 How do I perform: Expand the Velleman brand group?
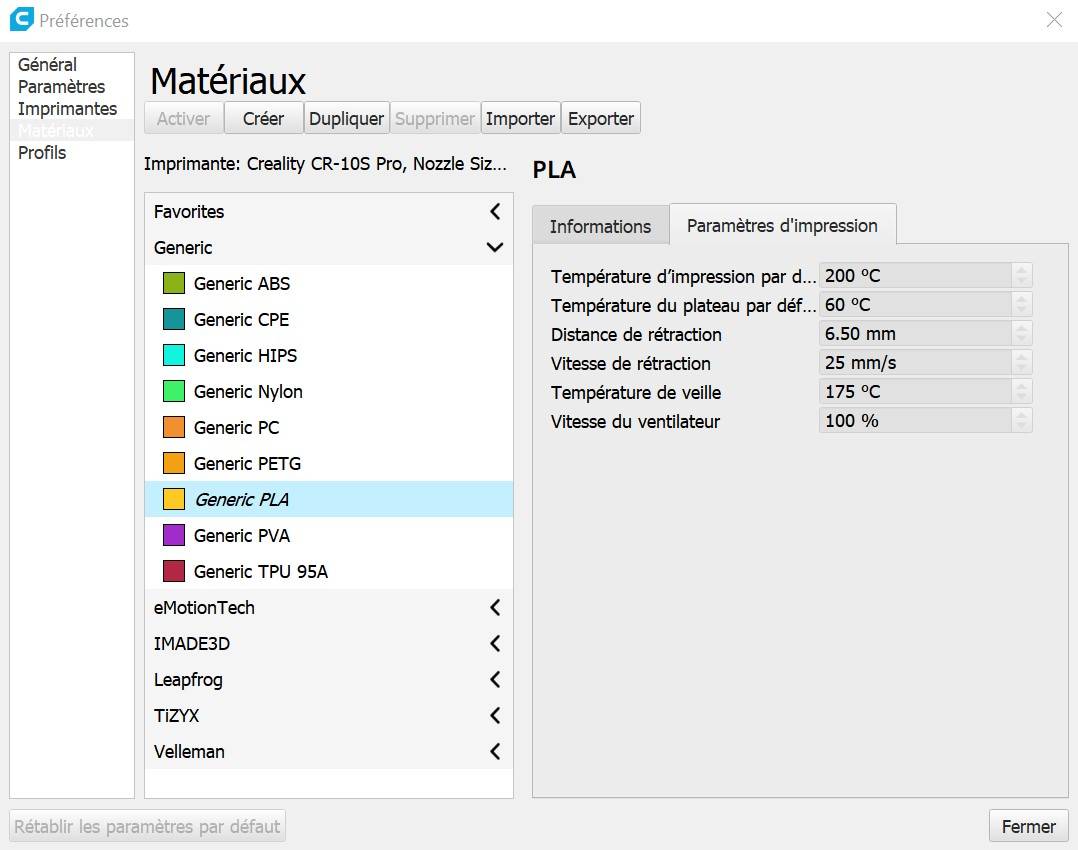(494, 752)
